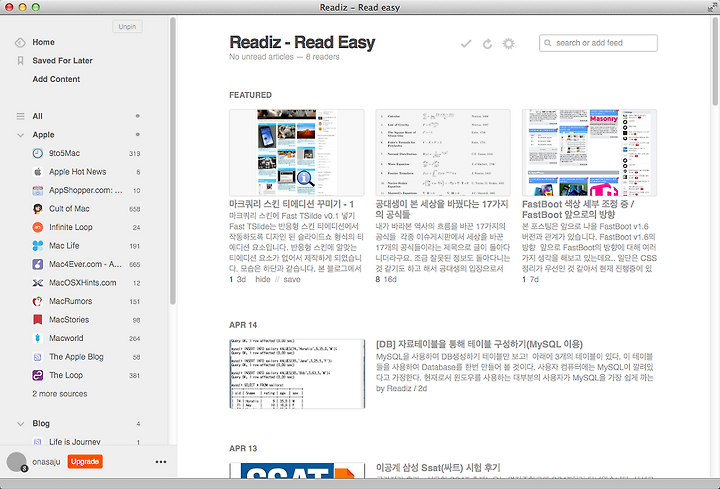Open The Apple Blog feed icon
The image size is (720, 489).
(x=38, y=357)
